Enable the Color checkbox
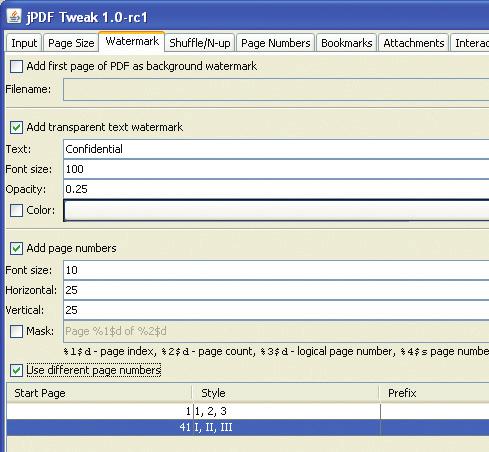The height and width of the screenshot is (452, 489). [x=16, y=211]
